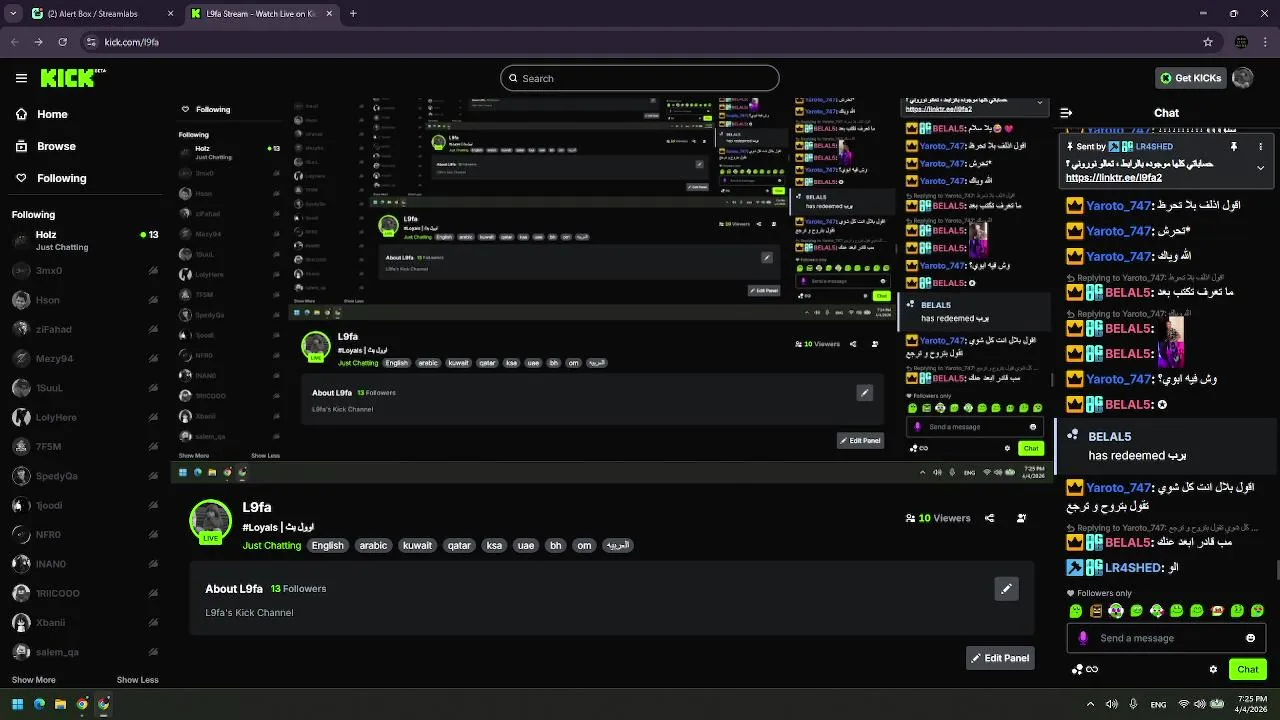Open a new browser tab

(x=353, y=14)
